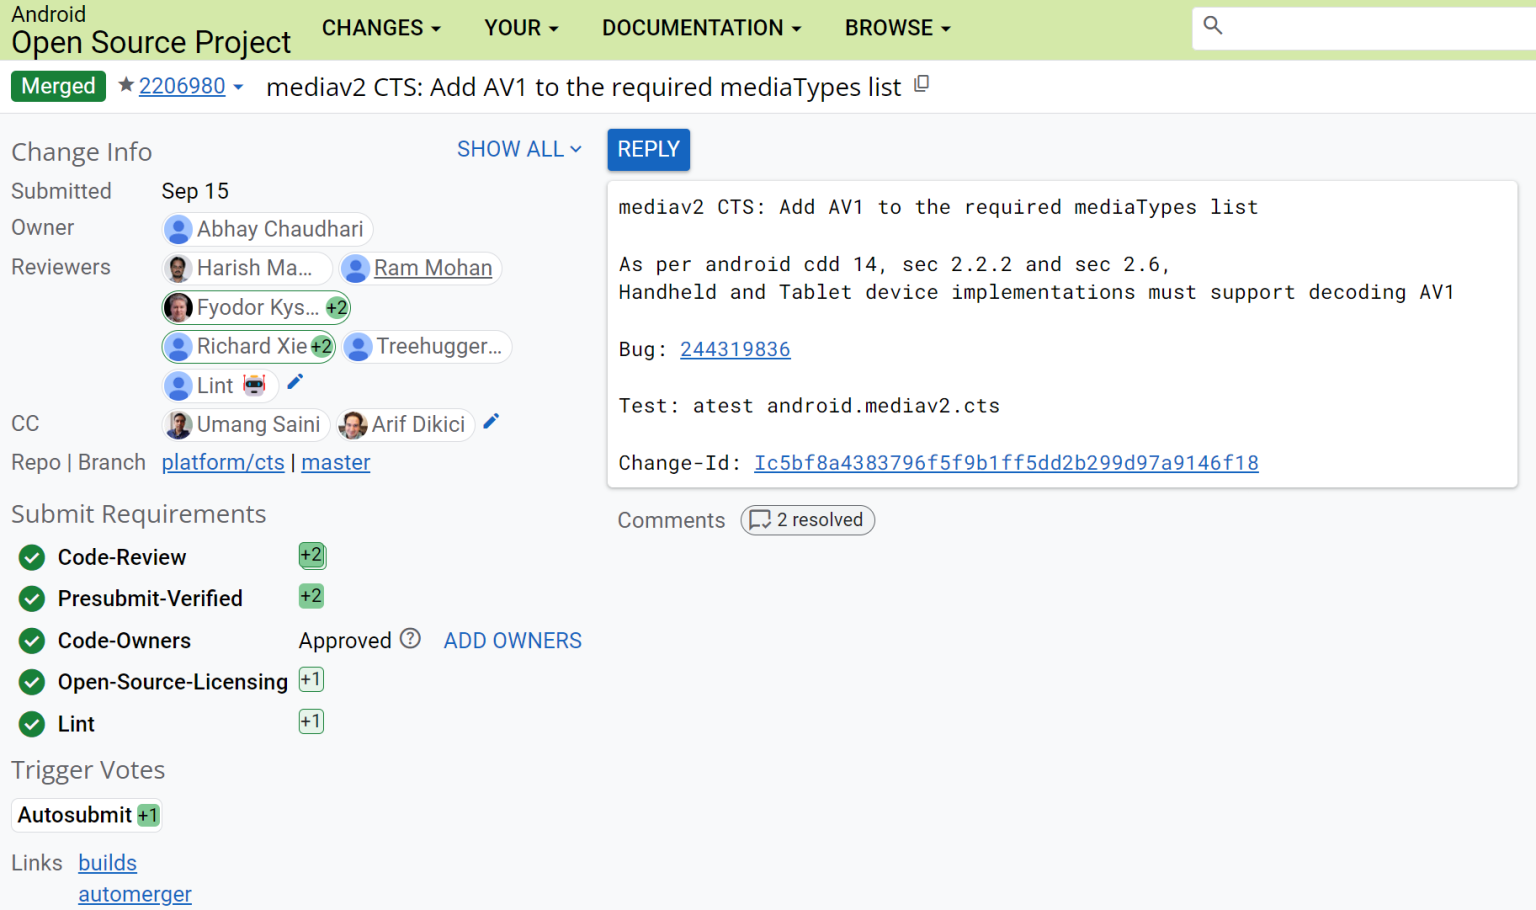This screenshot has height=910, width=1536.
Task: Click the 2 resolved comments chip
Action: [x=808, y=520]
